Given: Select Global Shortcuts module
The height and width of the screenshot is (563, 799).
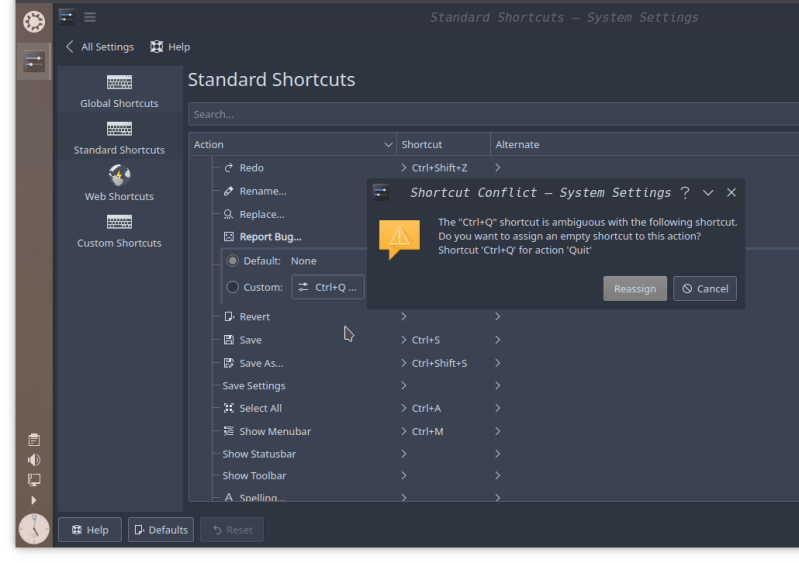Looking at the screenshot, I should pos(119,92).
